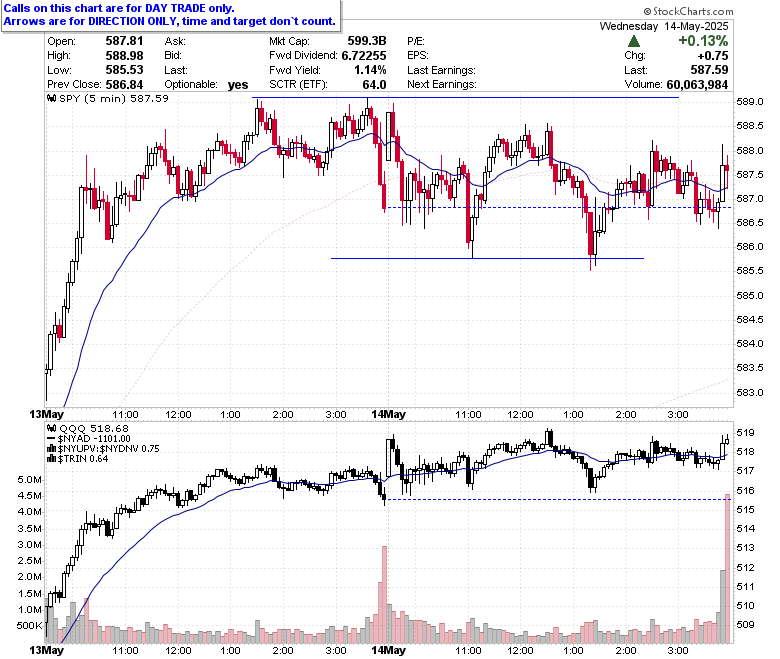Image resolution: width=780 pixels, height=659 pixels.
Task: Click the tall final pink volume bar
Action: pos(727,569)
